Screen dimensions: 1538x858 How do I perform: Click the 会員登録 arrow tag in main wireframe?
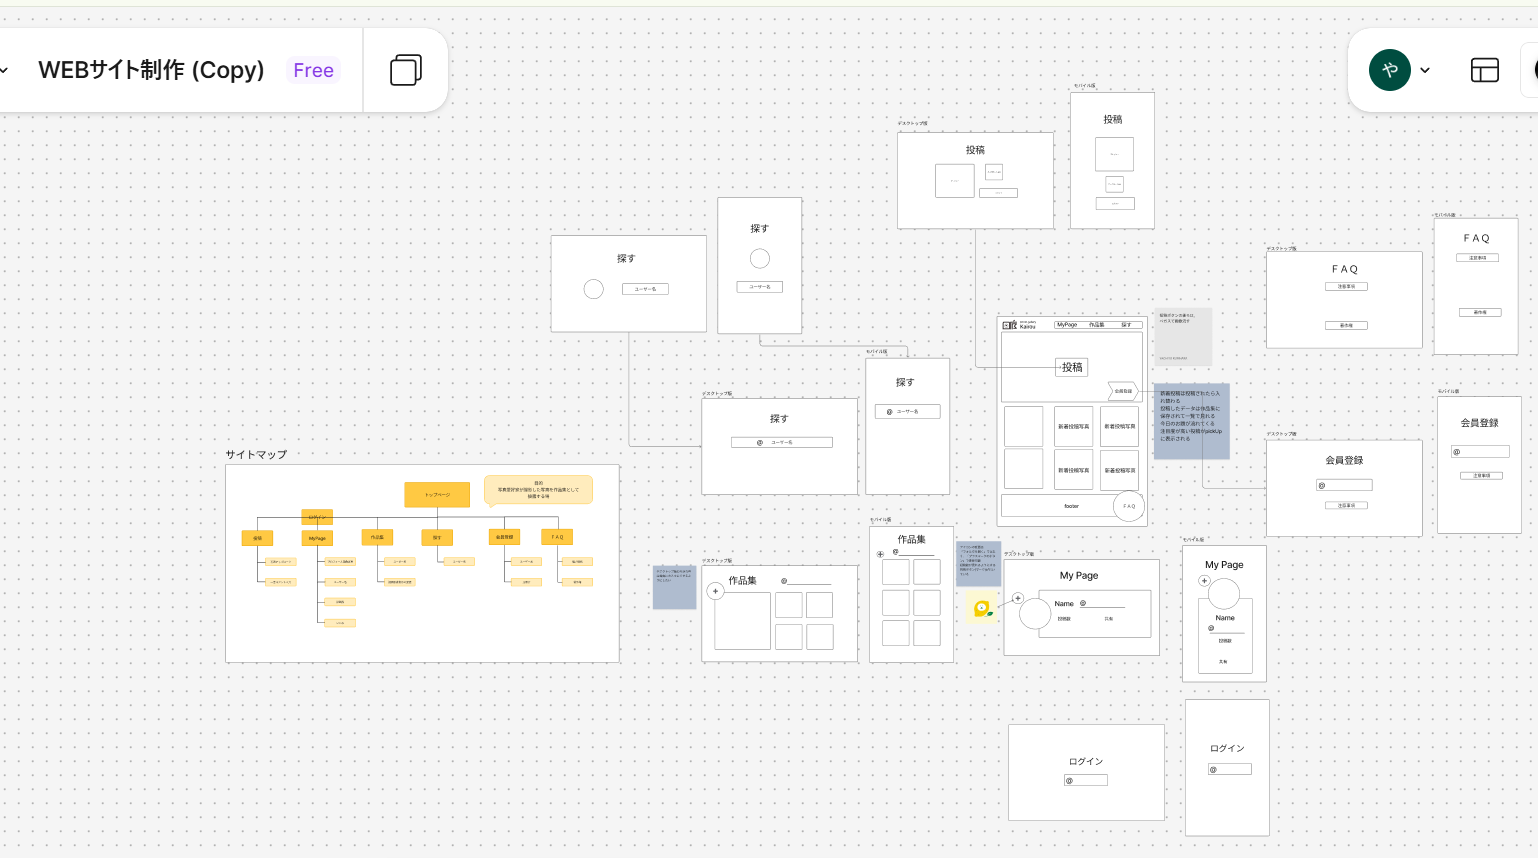click(1122, 391)
